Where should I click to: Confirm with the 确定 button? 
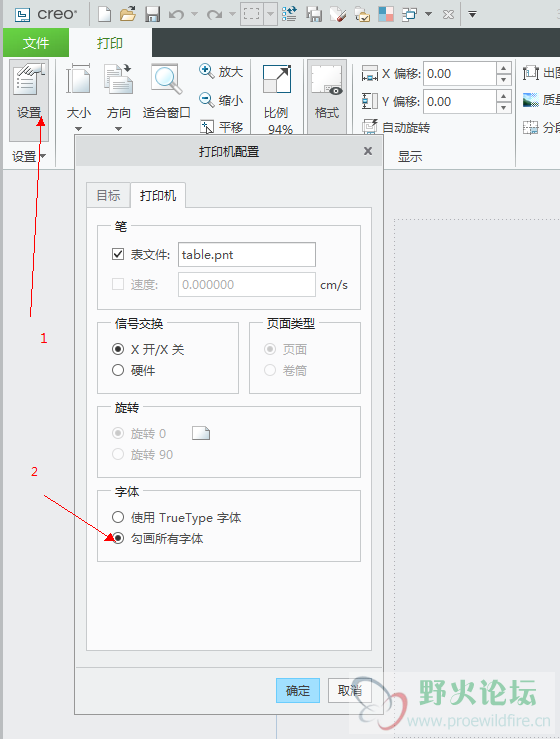(298, 690)
